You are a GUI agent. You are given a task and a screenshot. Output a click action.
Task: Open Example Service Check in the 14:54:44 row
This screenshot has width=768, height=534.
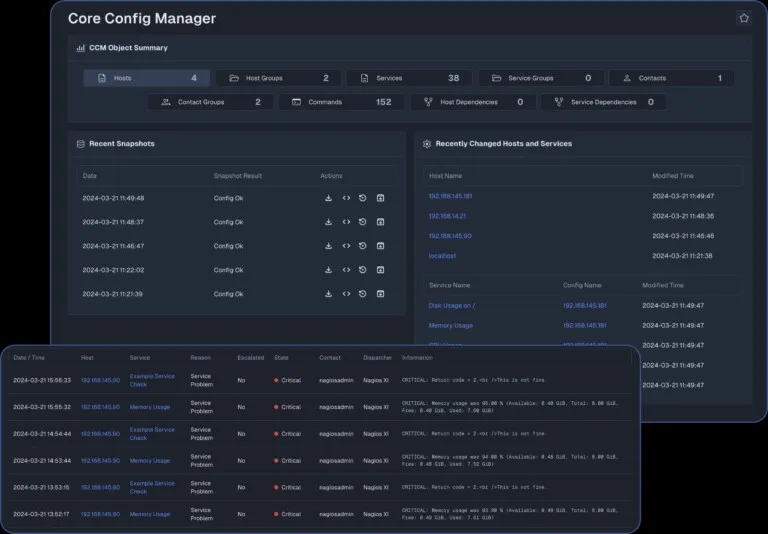click(x=152, y=434)
